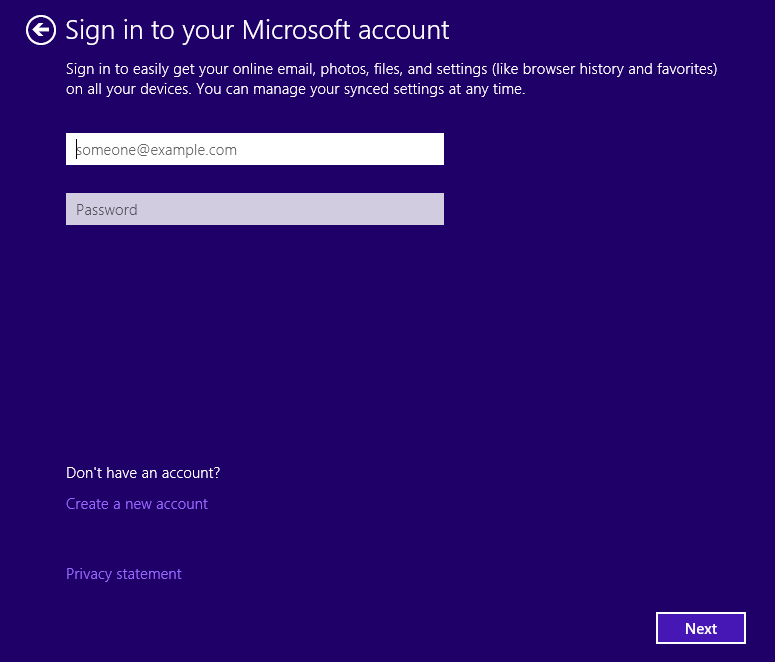Viewport: 775px width, 662px height.
Task: View the Privacy statement
Action: point(124,574)
